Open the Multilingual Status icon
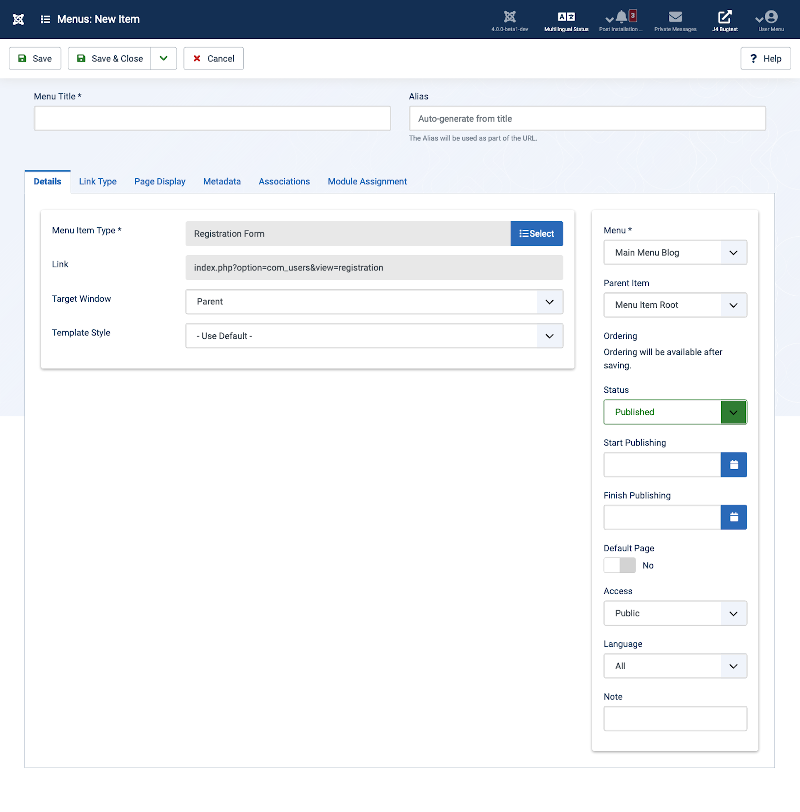This screenshot has height=812, width=800. coord(566,18)
